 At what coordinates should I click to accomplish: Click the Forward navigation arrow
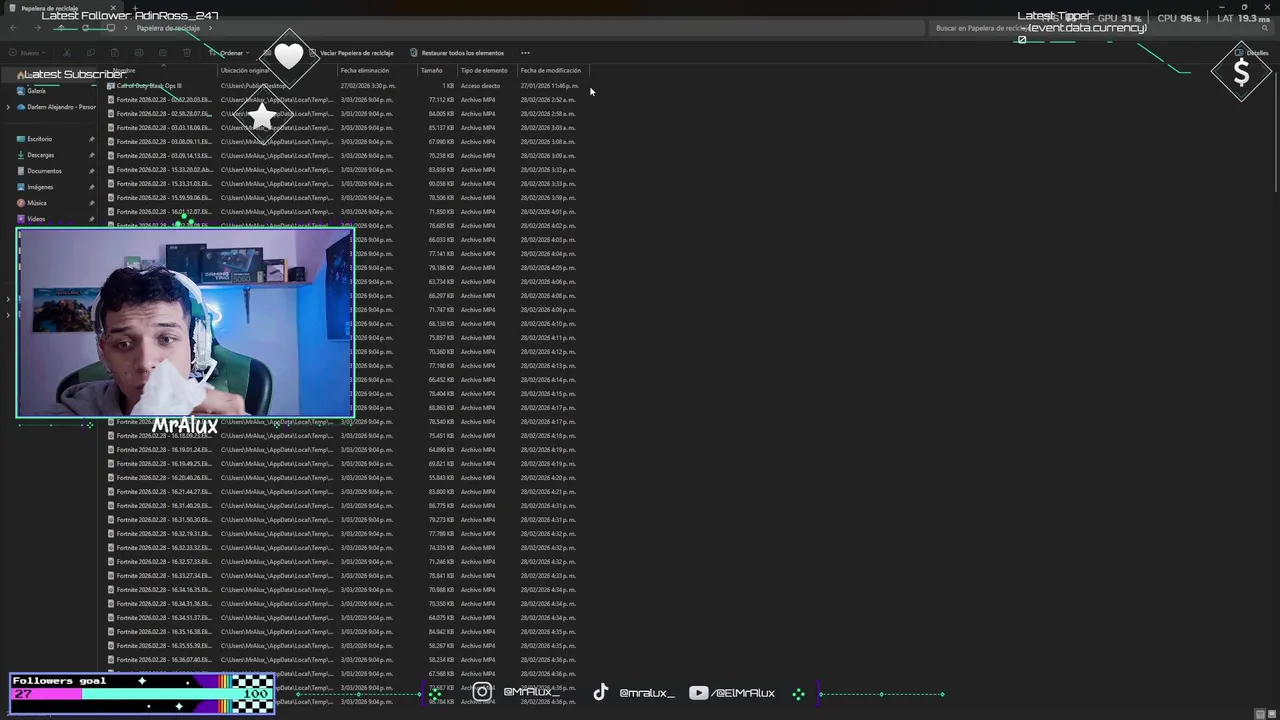click(37, 28)
